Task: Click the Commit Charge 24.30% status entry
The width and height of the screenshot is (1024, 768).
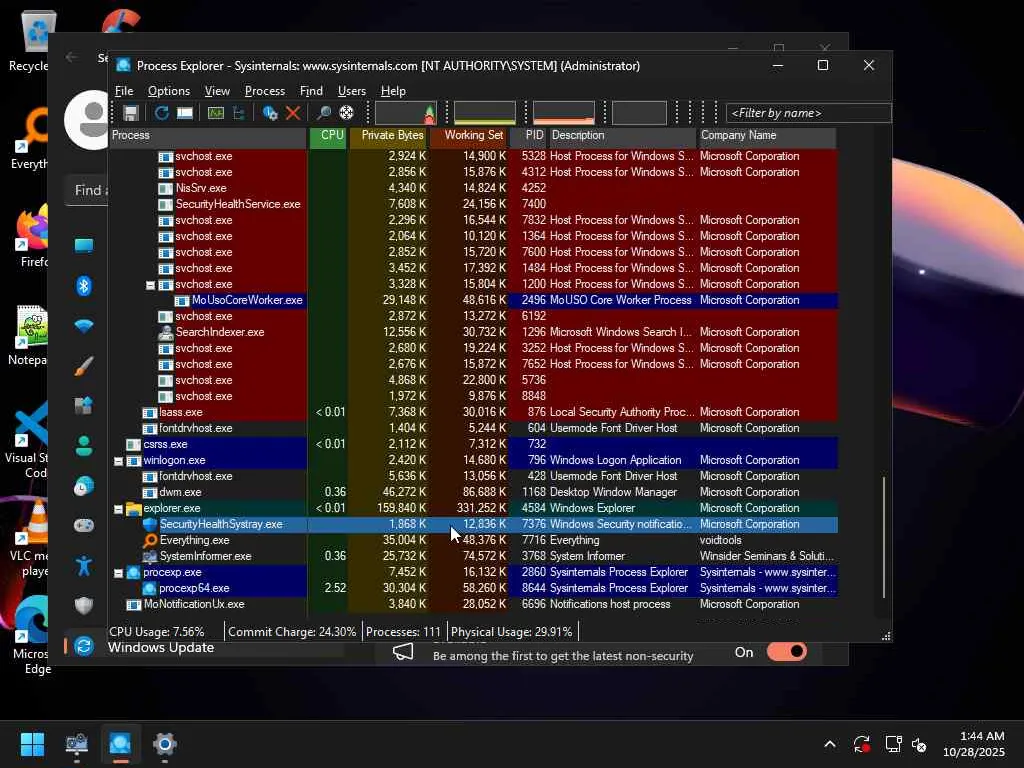Action: tap(292, 632)
